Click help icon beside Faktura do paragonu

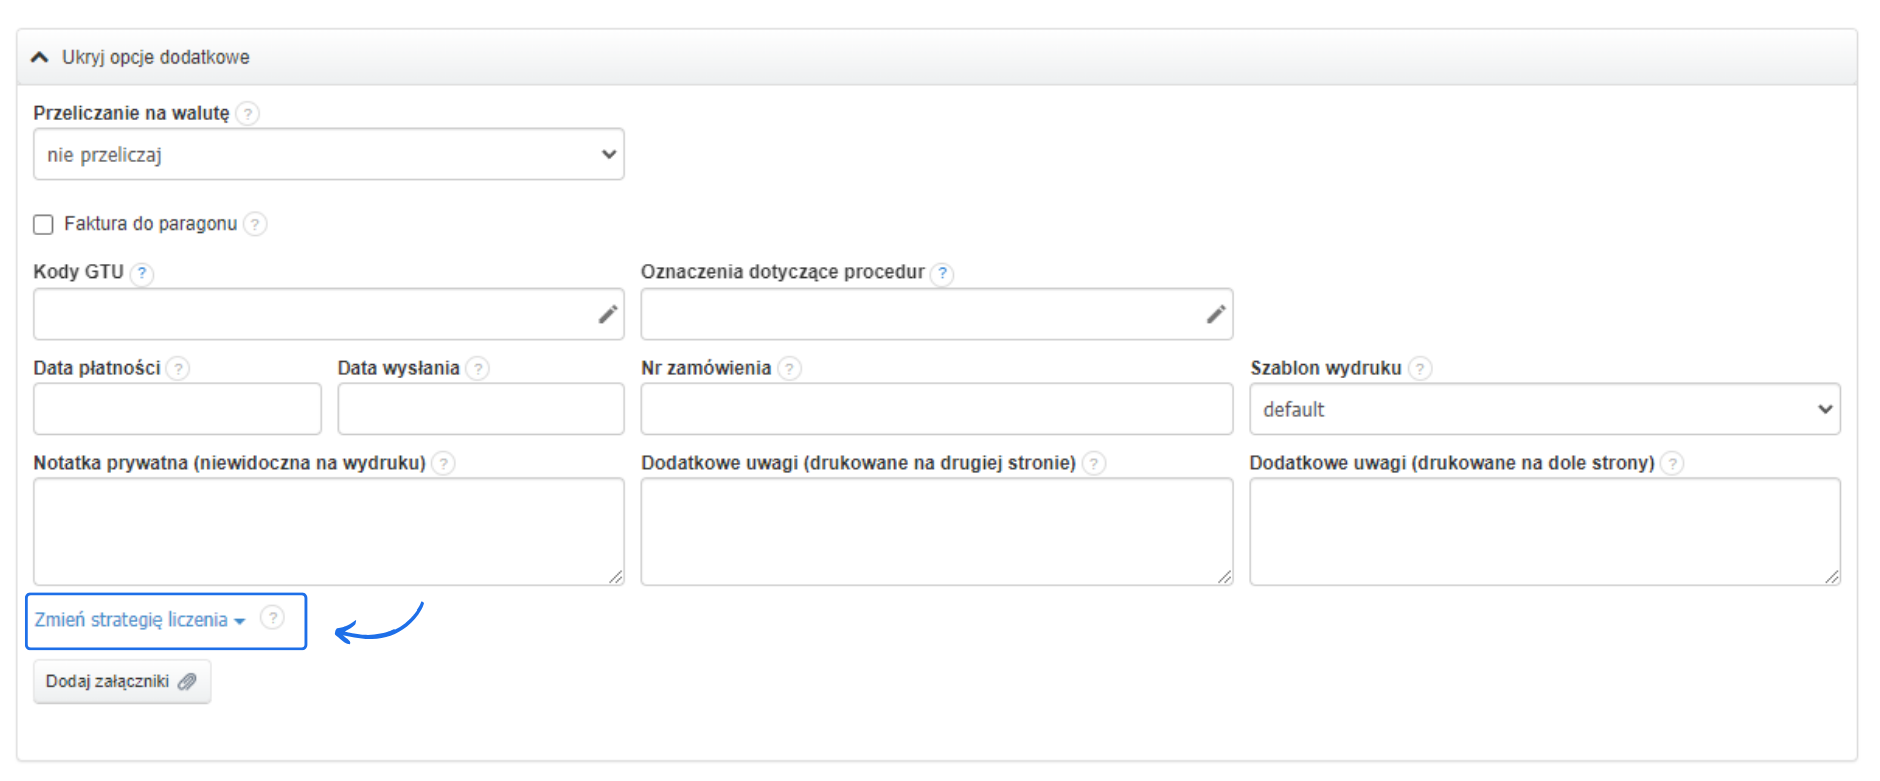pyautogui.click(x=255, y=224)
